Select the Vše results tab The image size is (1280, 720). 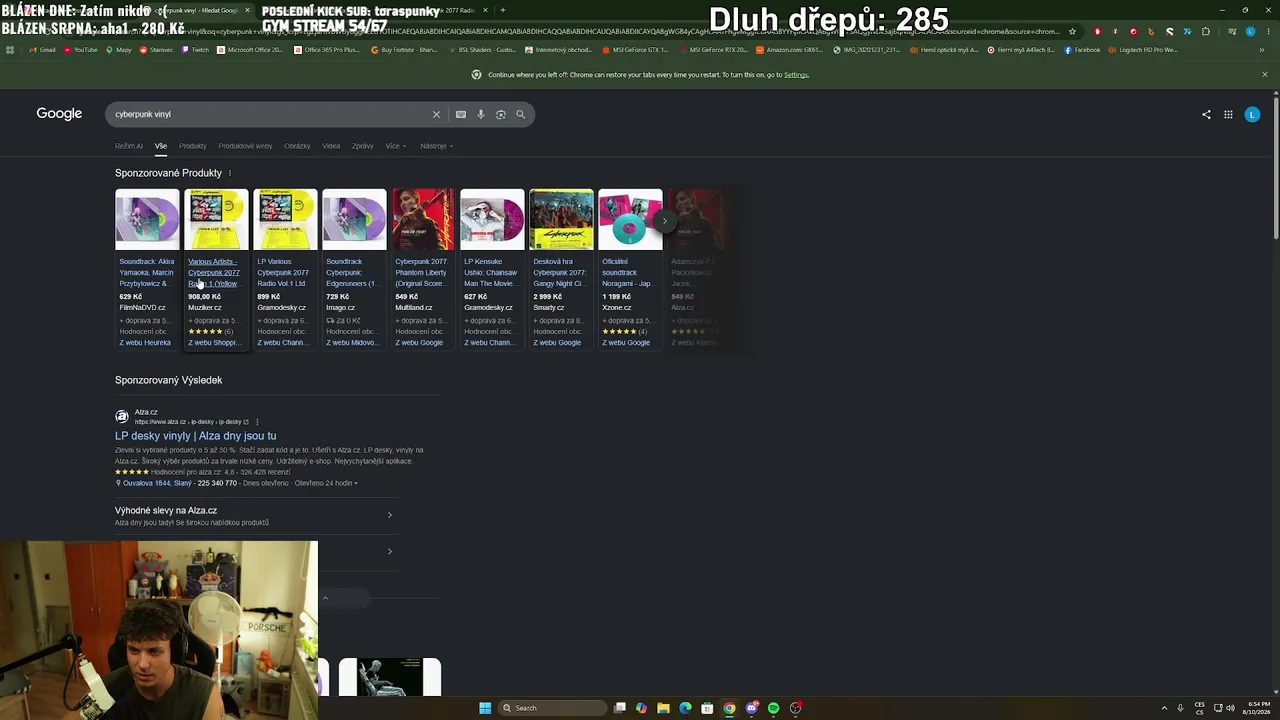161,146
